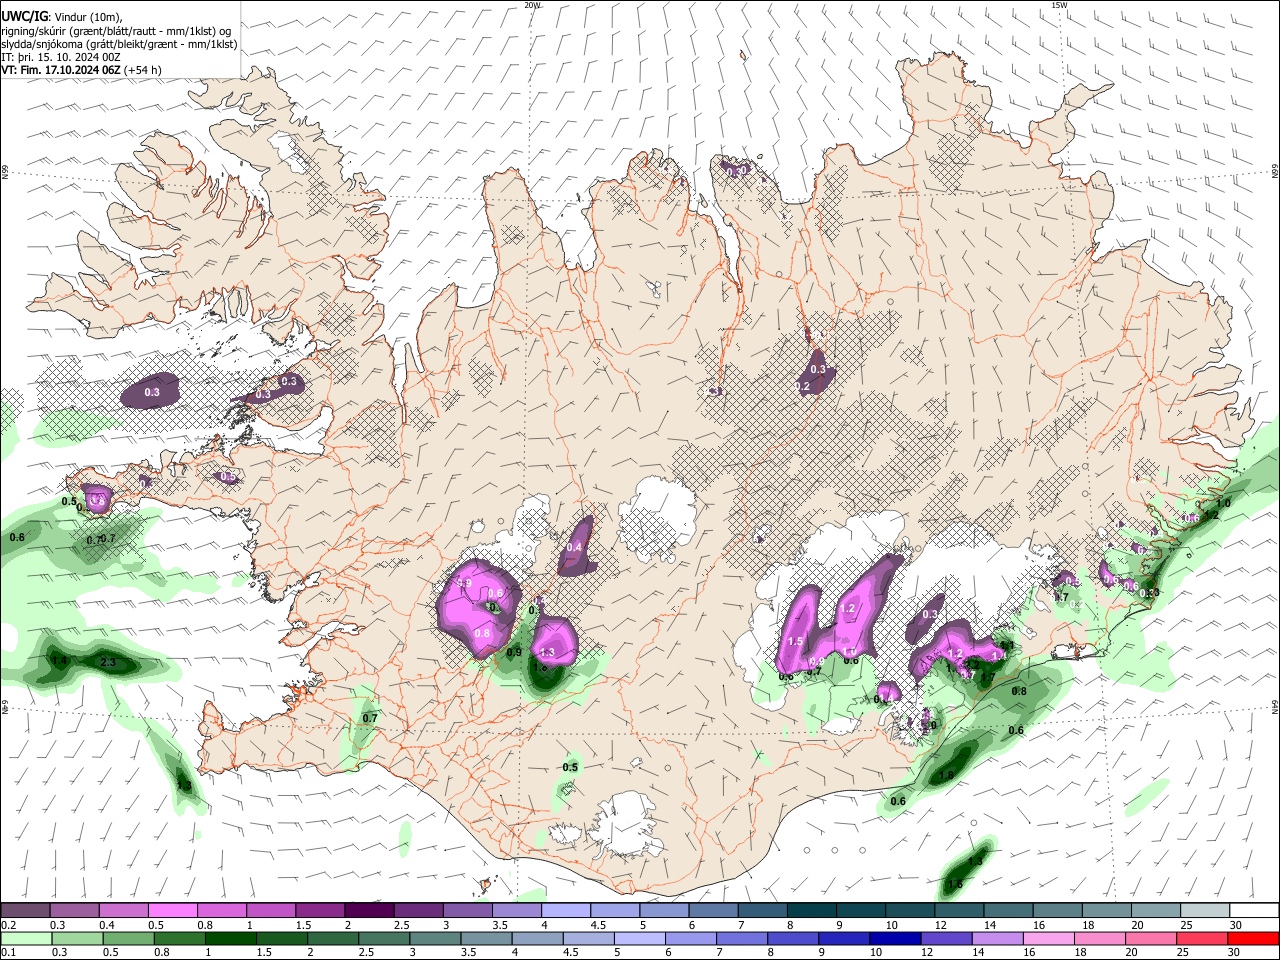Viewport: 1280px width, 960px height.
Task: Click the 1.8 rain value on the map
Action: click(946, 776)
